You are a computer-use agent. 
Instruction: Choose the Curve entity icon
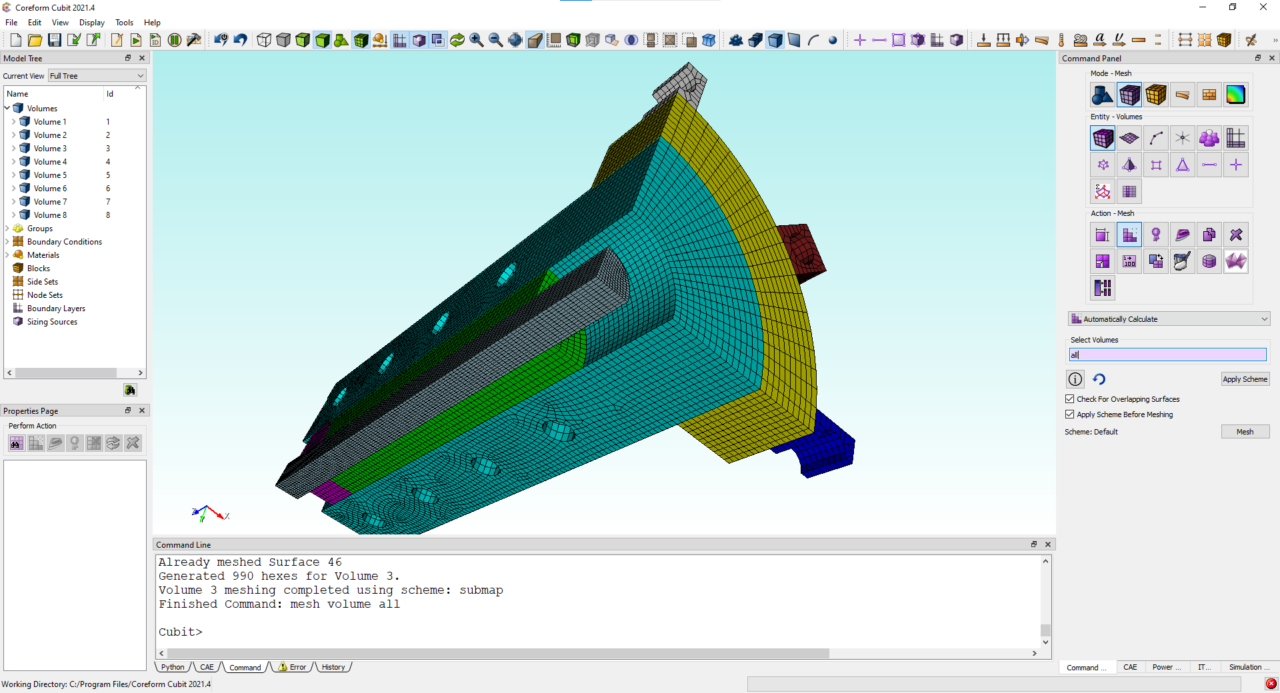[x=1156, y=138]
